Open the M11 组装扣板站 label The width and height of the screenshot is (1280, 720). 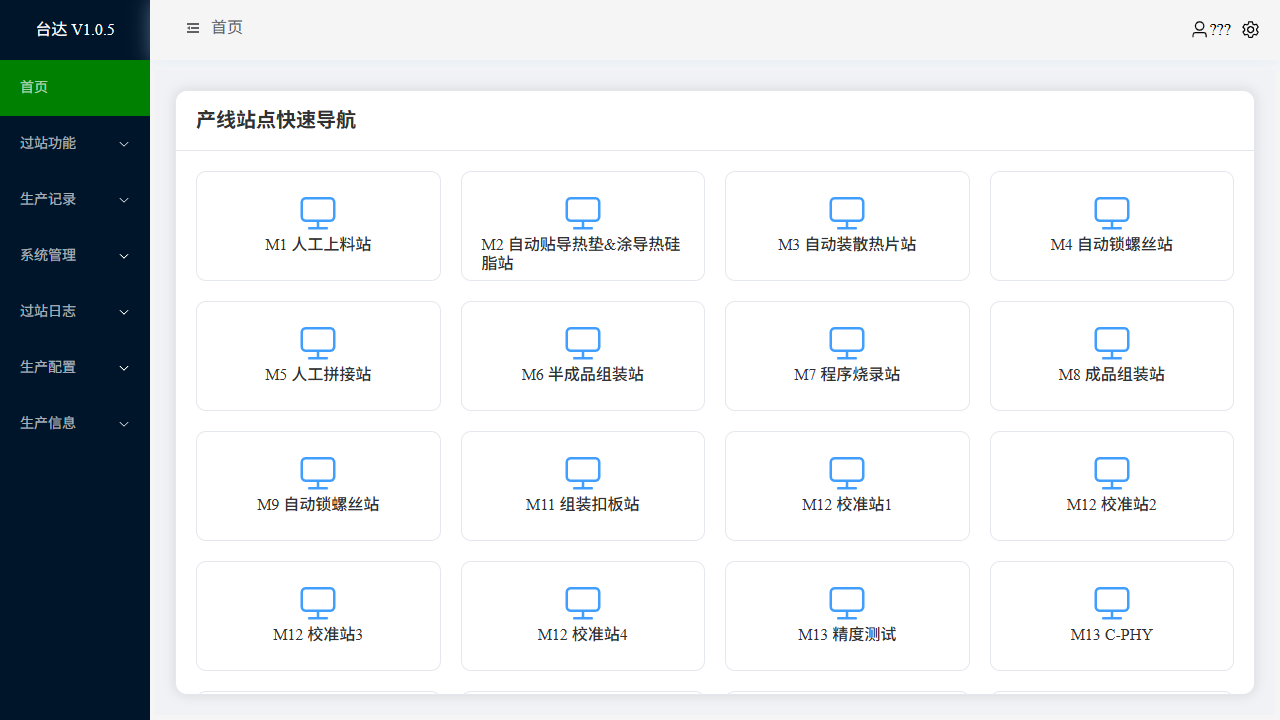583,504
